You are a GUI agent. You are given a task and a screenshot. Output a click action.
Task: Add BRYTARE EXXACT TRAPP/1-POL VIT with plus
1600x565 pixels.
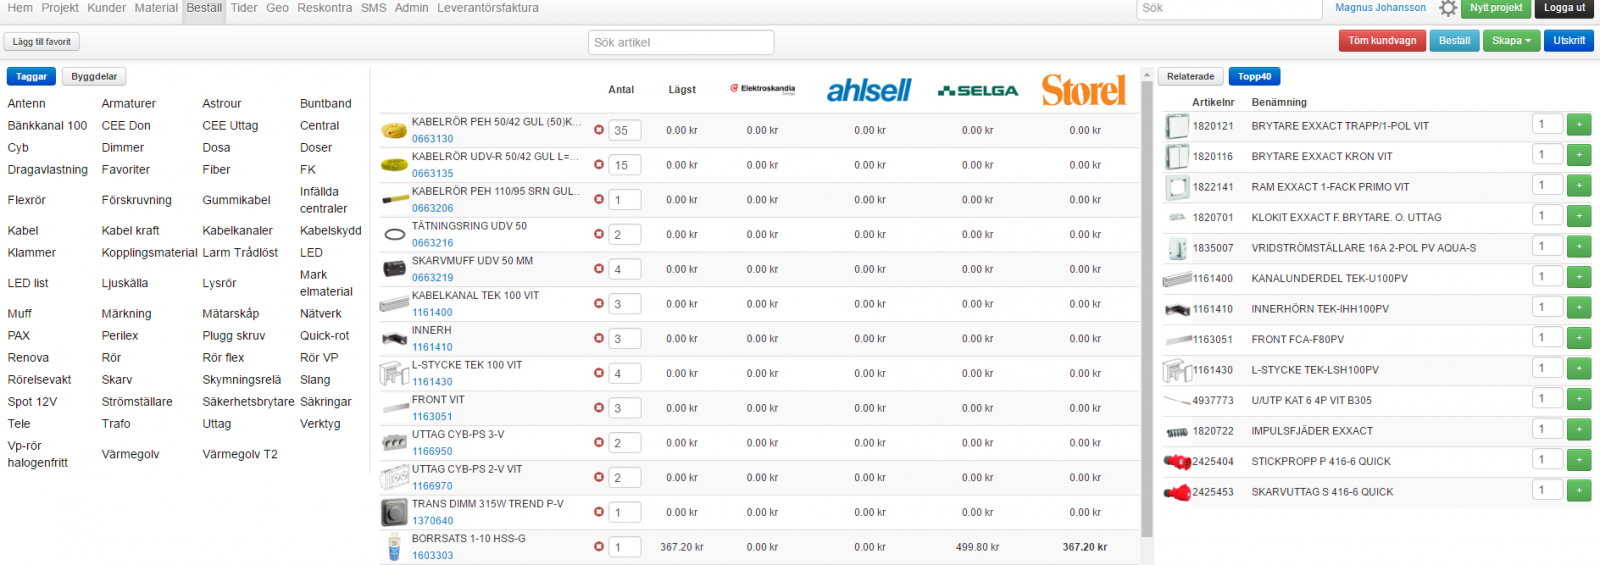(1578, 125)
